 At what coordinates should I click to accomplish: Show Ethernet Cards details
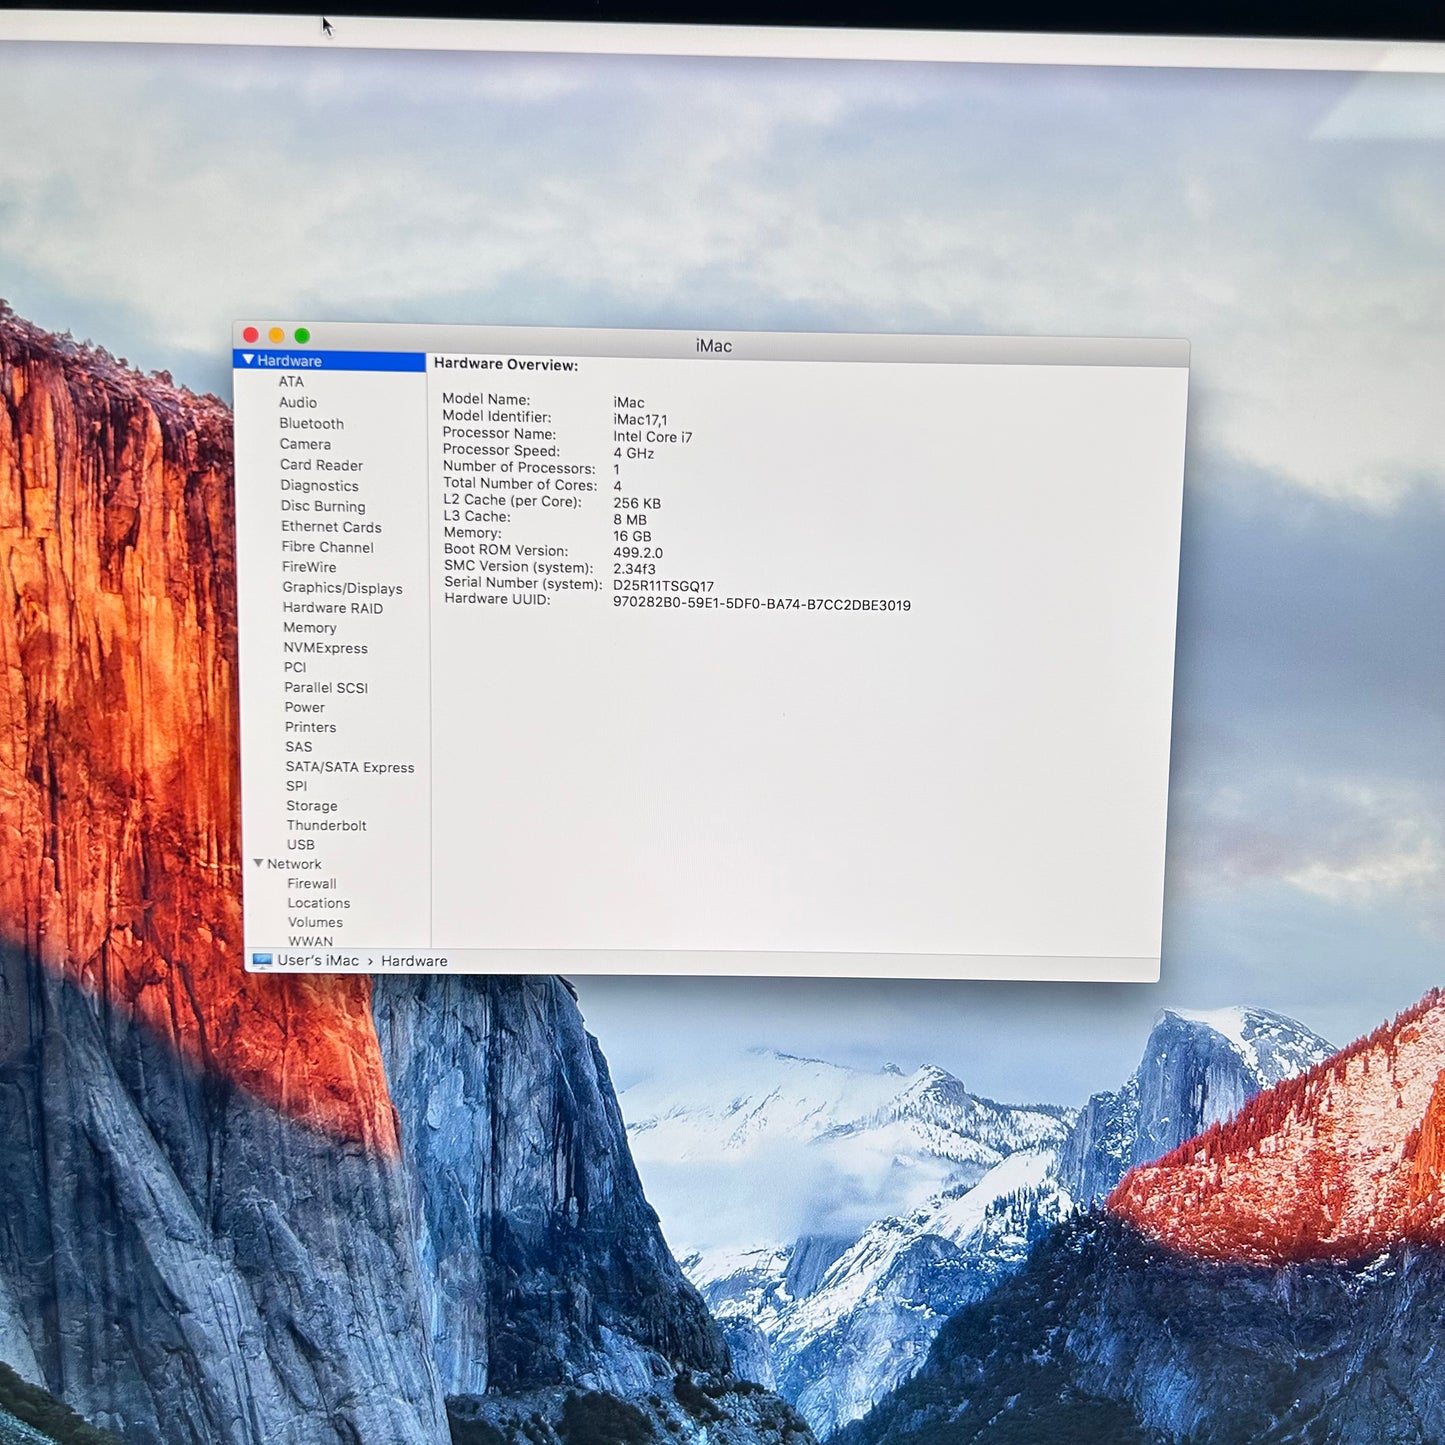(x=331, y=527)
